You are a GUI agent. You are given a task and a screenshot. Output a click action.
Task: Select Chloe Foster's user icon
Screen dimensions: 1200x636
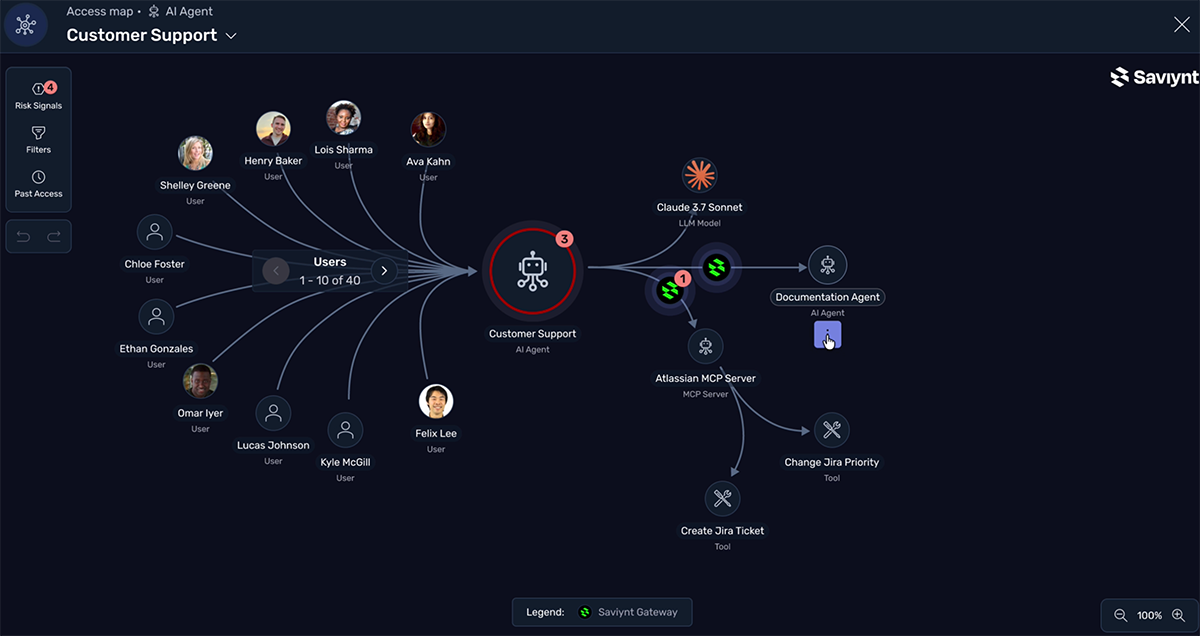click(x=155, y=233)
